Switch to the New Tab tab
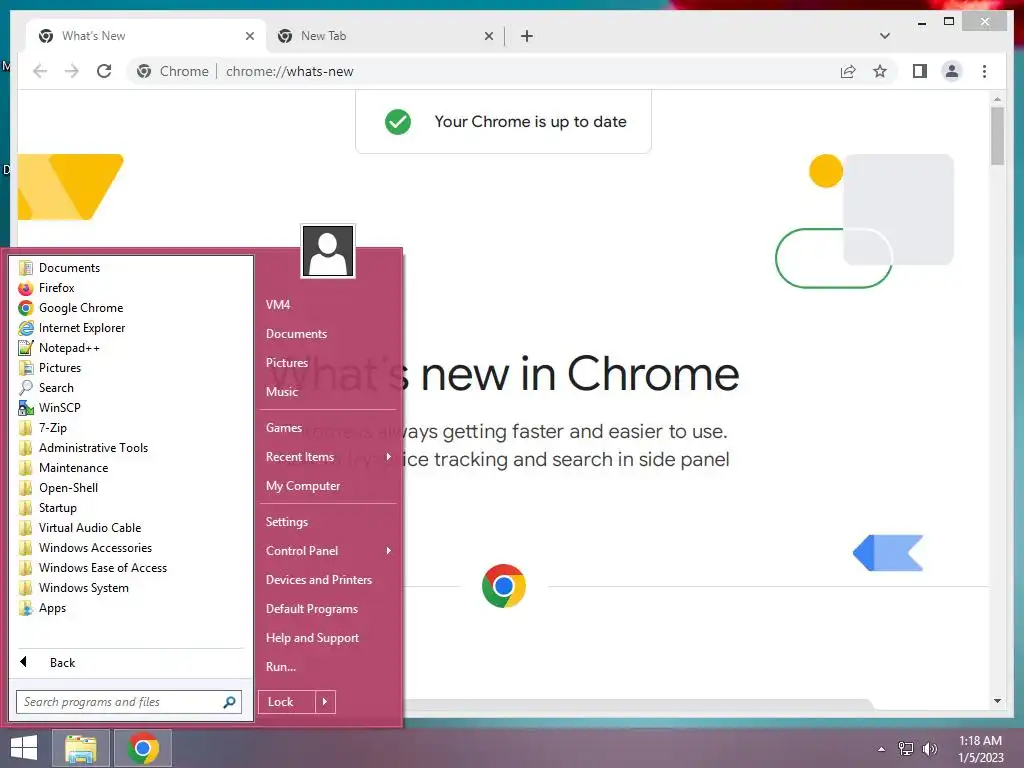1024x768 pixels. [385, 36]
